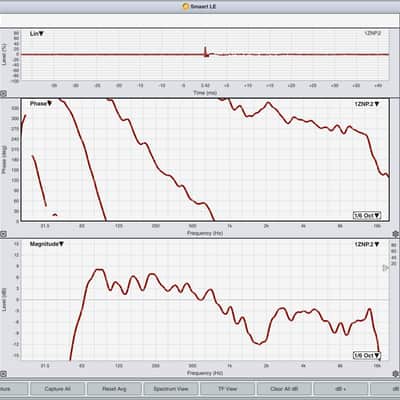This screenshot has height=400, width=400.
Task: Collapse the magnitude plot pane arrow
Action: 3,374
